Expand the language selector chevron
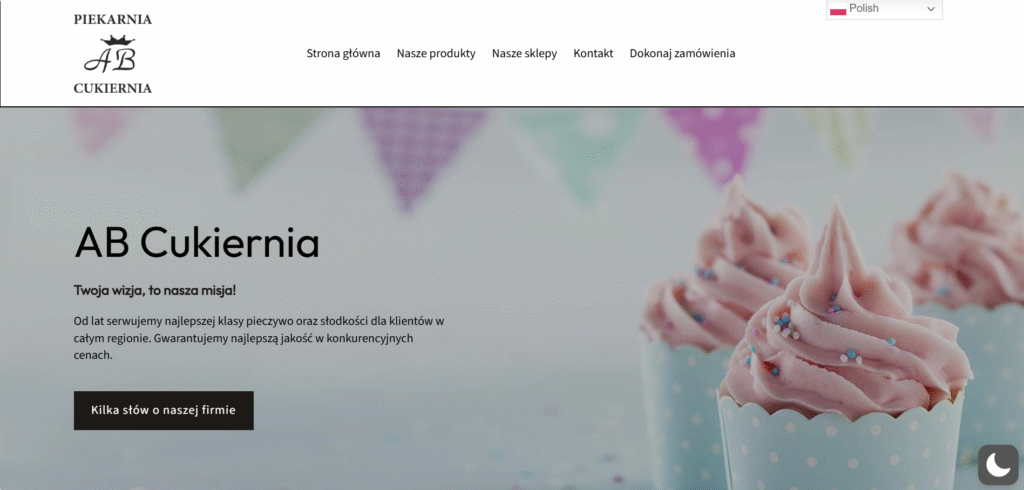 click(x=931, y=9)
